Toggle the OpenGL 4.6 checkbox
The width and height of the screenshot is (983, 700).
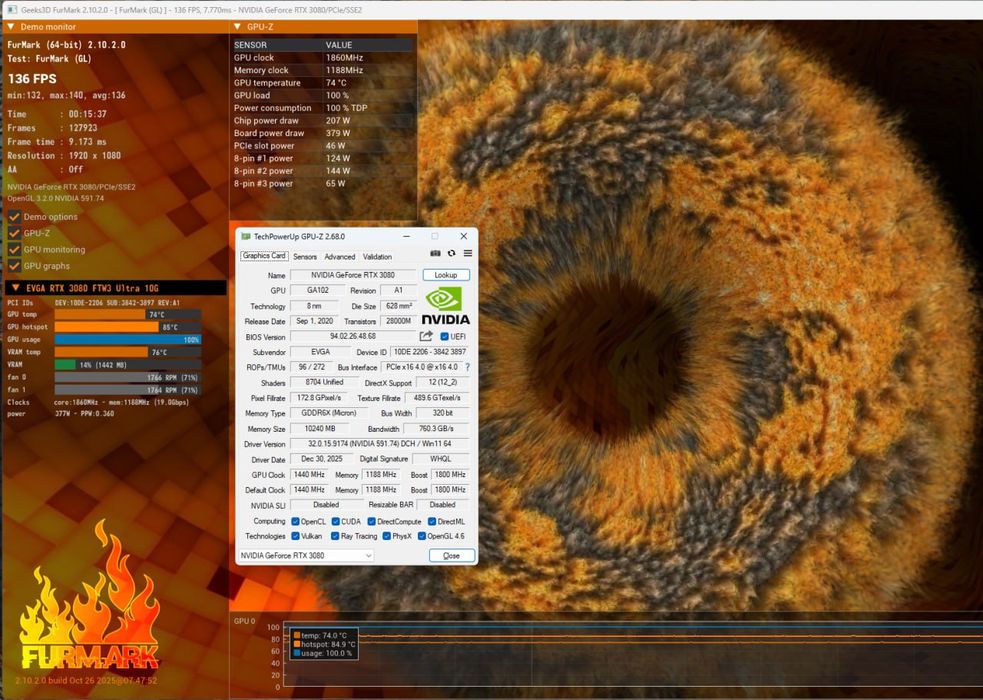tap(422, 536)
